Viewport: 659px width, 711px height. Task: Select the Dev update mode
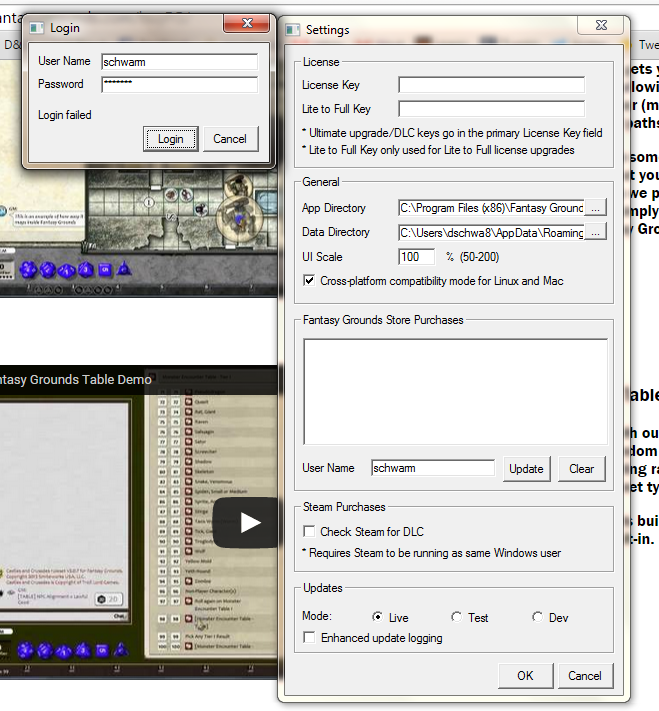[537, 617]
